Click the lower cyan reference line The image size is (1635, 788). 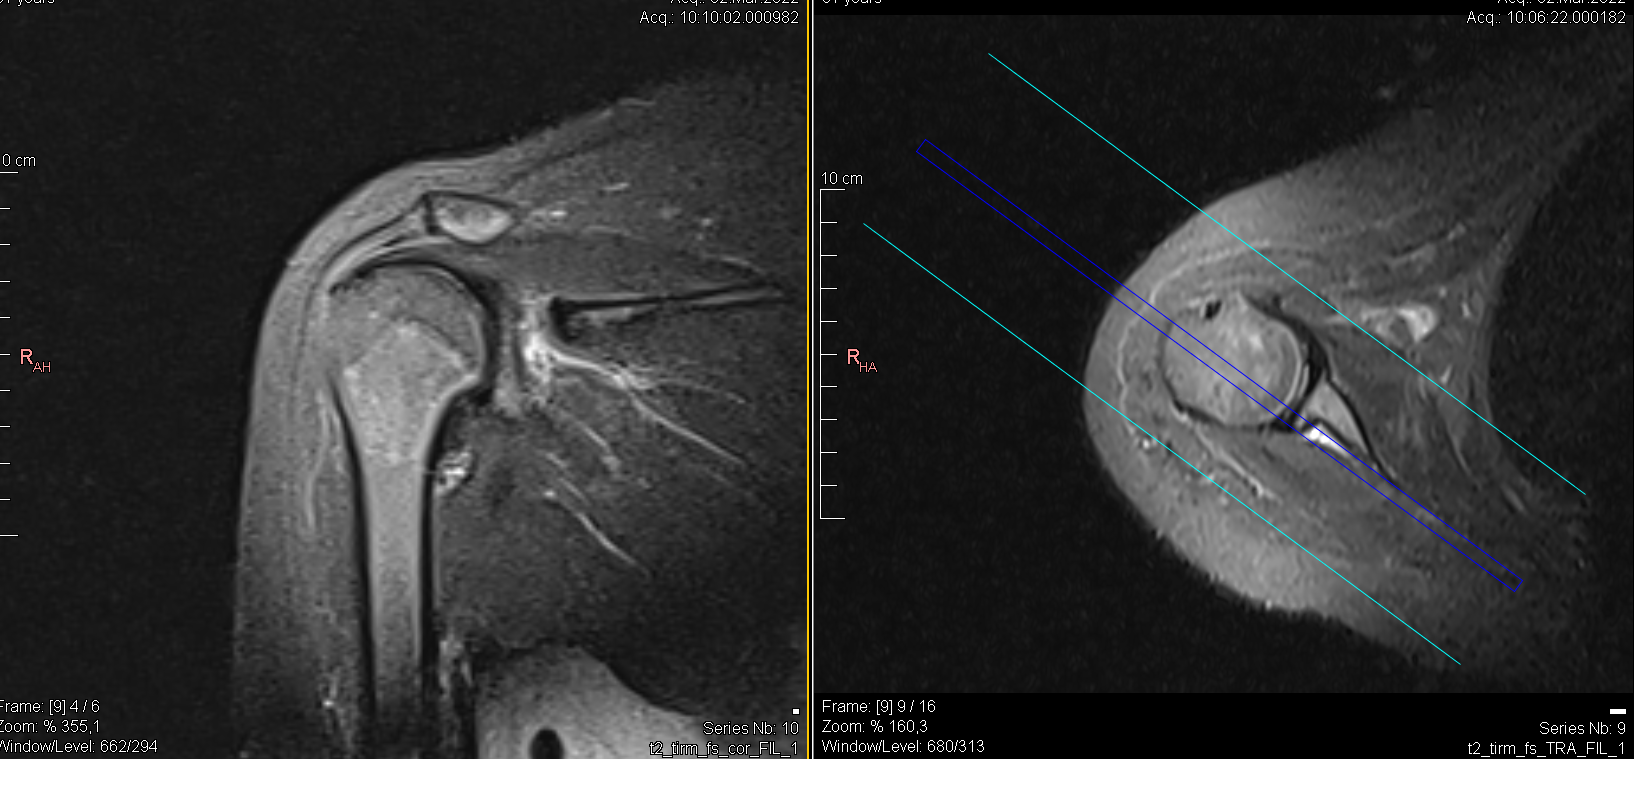[x=1160, y=443]
